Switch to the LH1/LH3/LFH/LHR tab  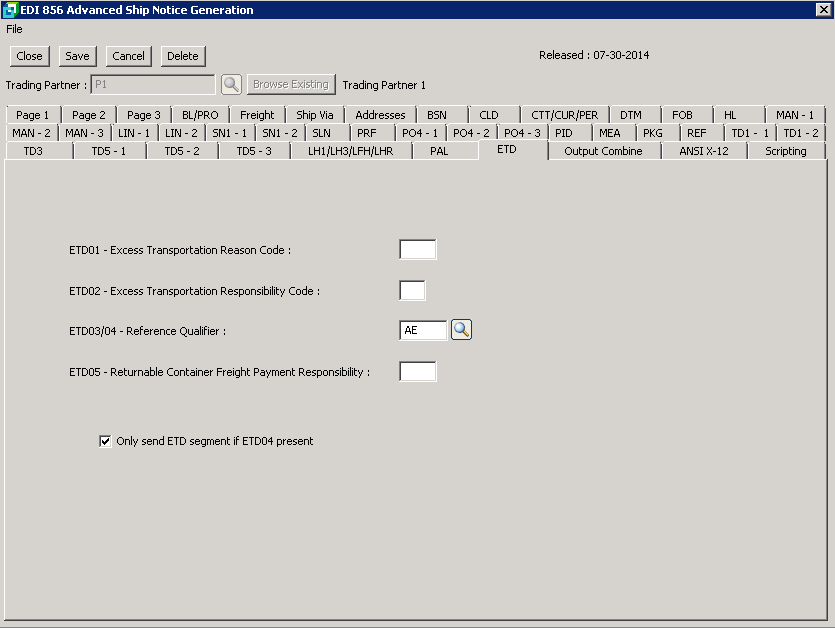(350, 151)
